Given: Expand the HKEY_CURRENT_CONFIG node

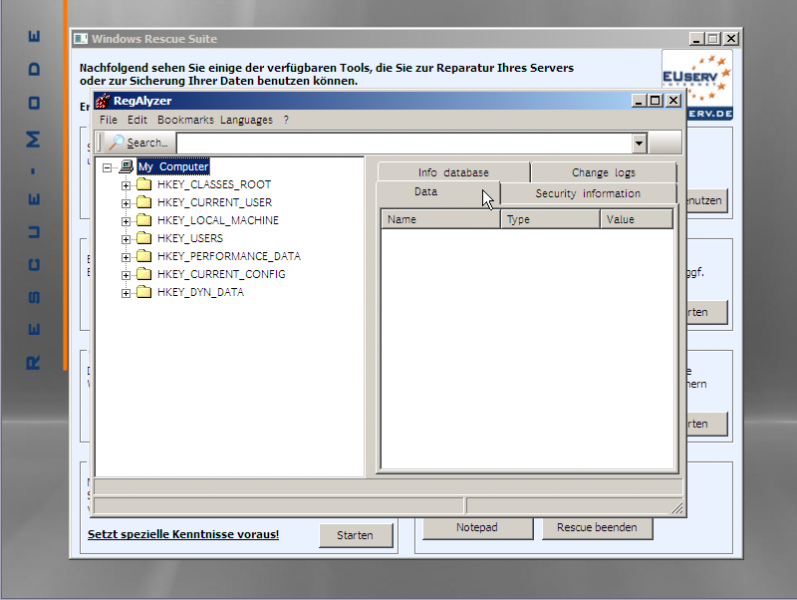Looking at the screenshot, I should pyautogui.click(x=126, y=275).
